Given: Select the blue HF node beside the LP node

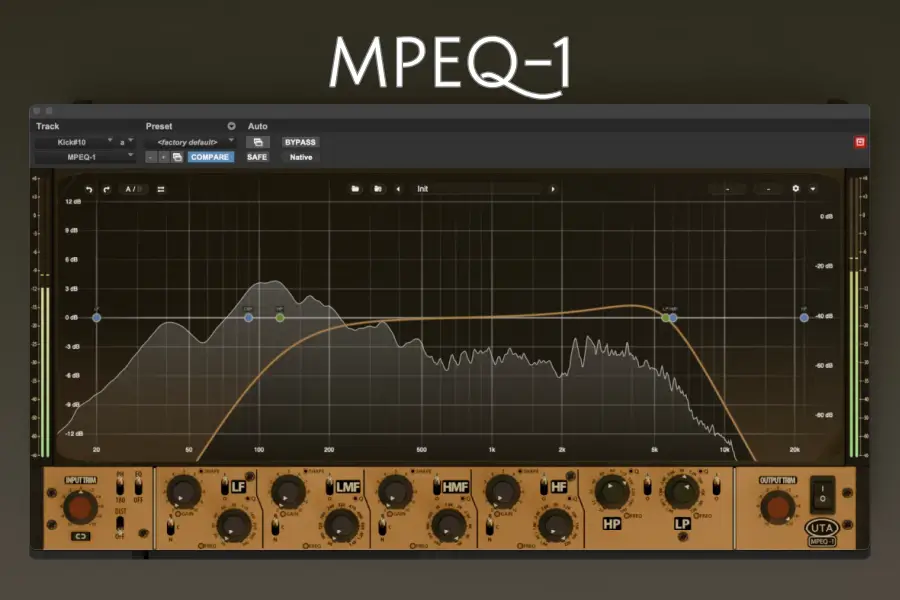Looking at the screenshot, I should pos(673,318).
